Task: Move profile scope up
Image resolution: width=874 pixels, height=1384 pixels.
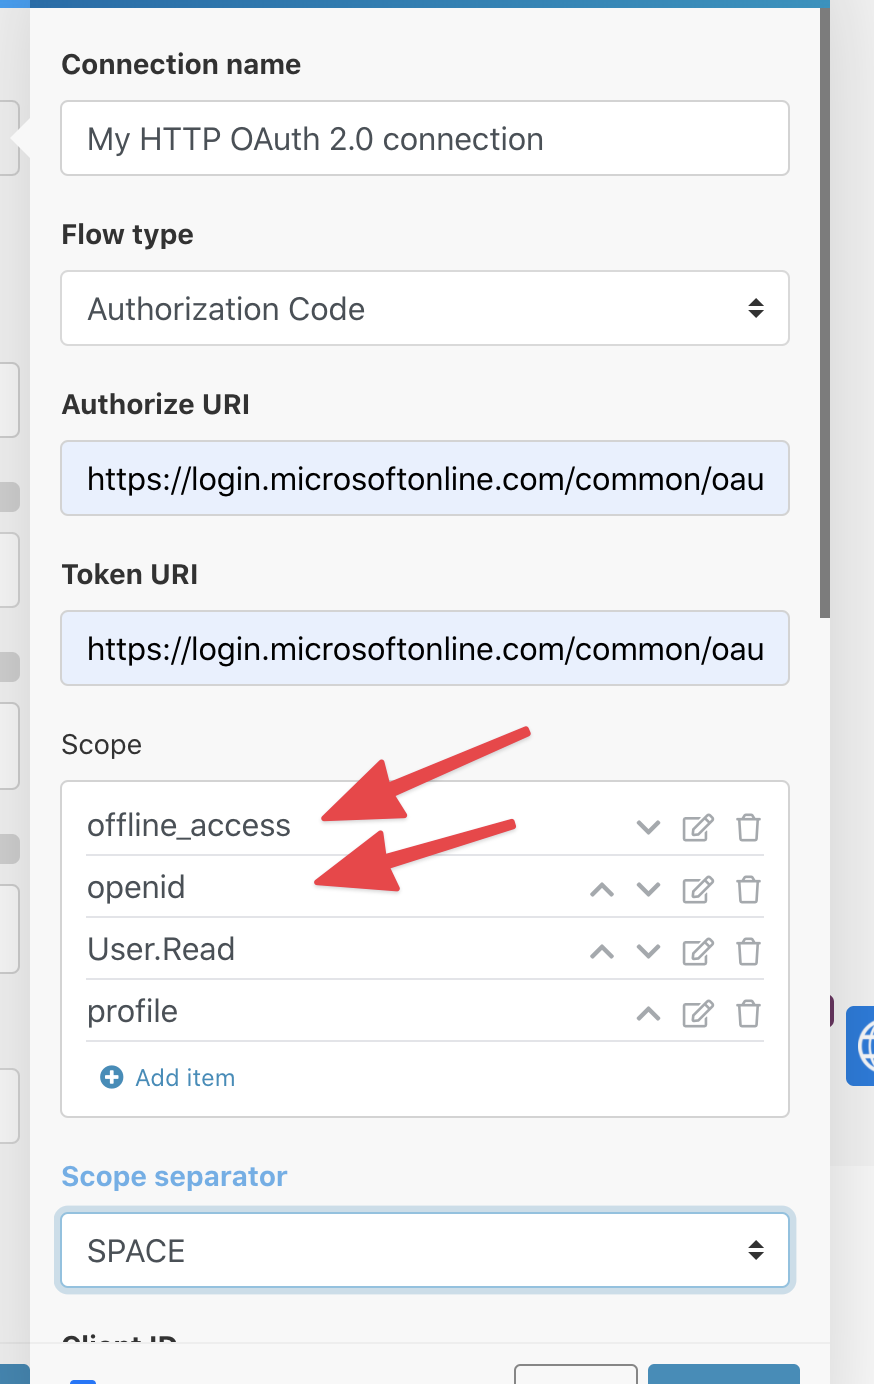Action: pyautogui.click(x=649, y=1014)
